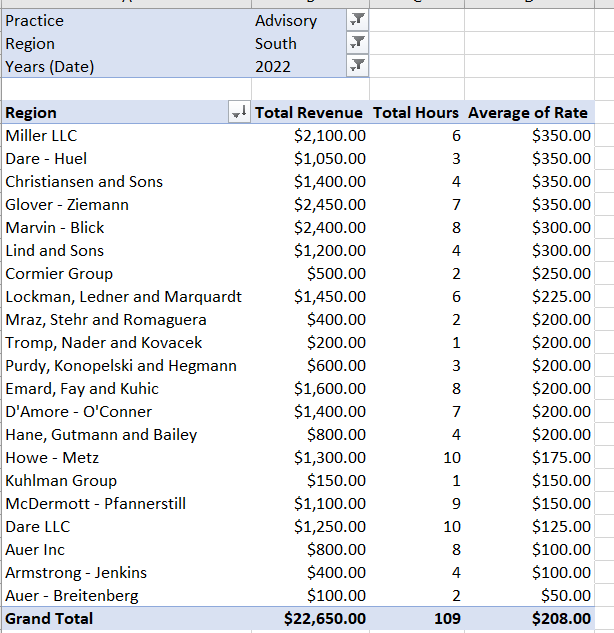The image size is (614, 633).
Task: Open the Years (Date) filter dropdown
Action: click(357, 67)
